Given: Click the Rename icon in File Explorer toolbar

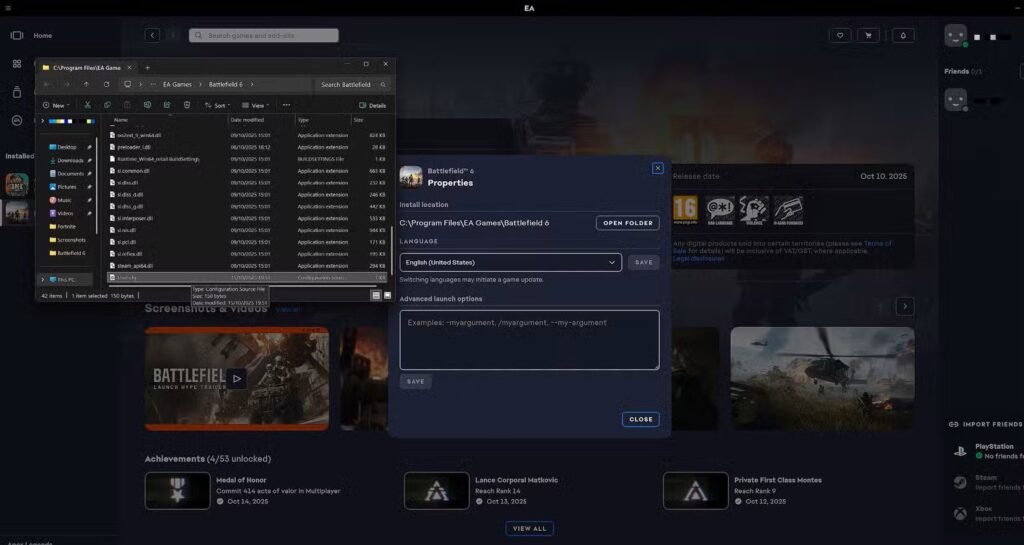Looking at the screenshot, I should [x=147, y=105].
